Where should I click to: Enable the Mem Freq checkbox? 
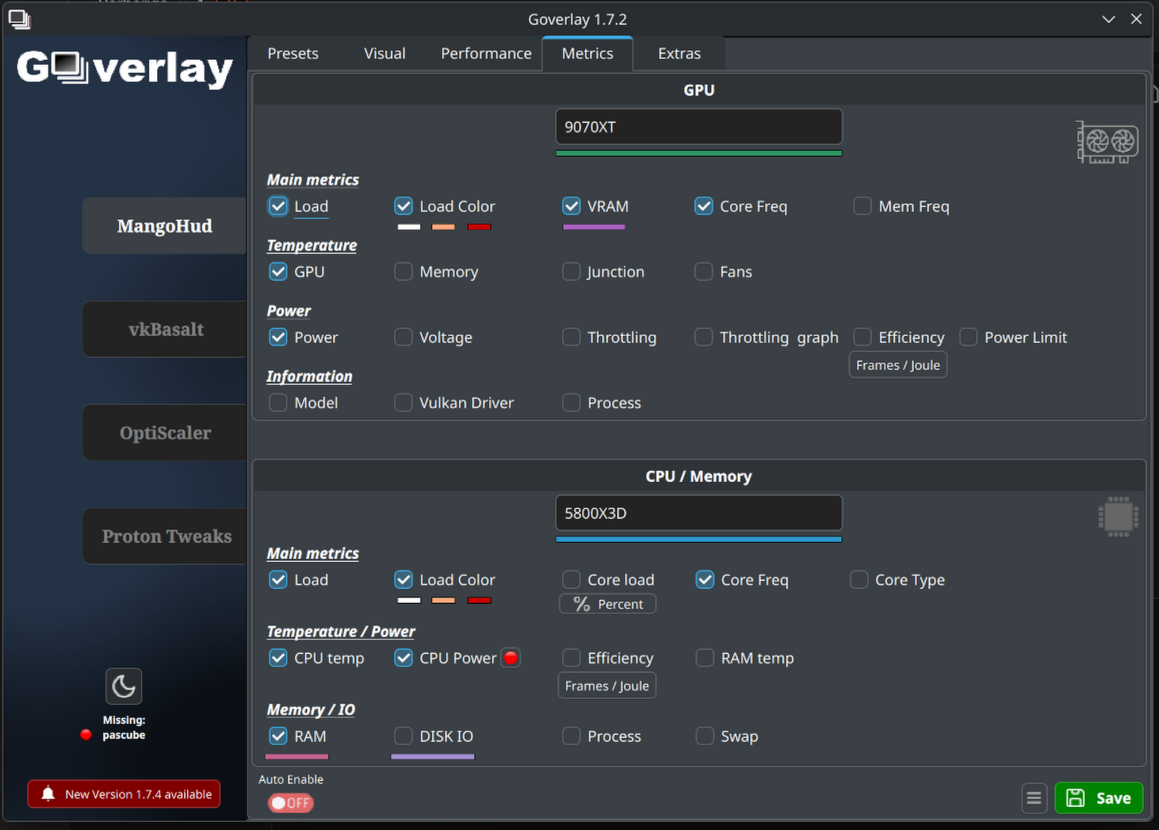tap(862, 206)
